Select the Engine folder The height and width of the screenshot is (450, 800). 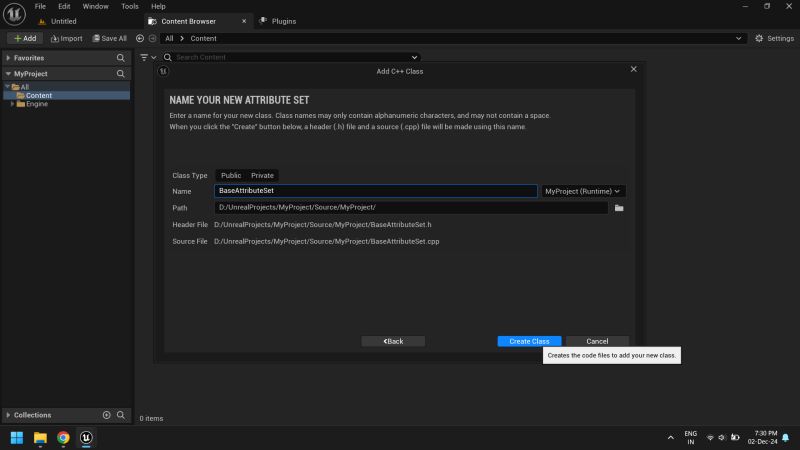click(37, 104)
